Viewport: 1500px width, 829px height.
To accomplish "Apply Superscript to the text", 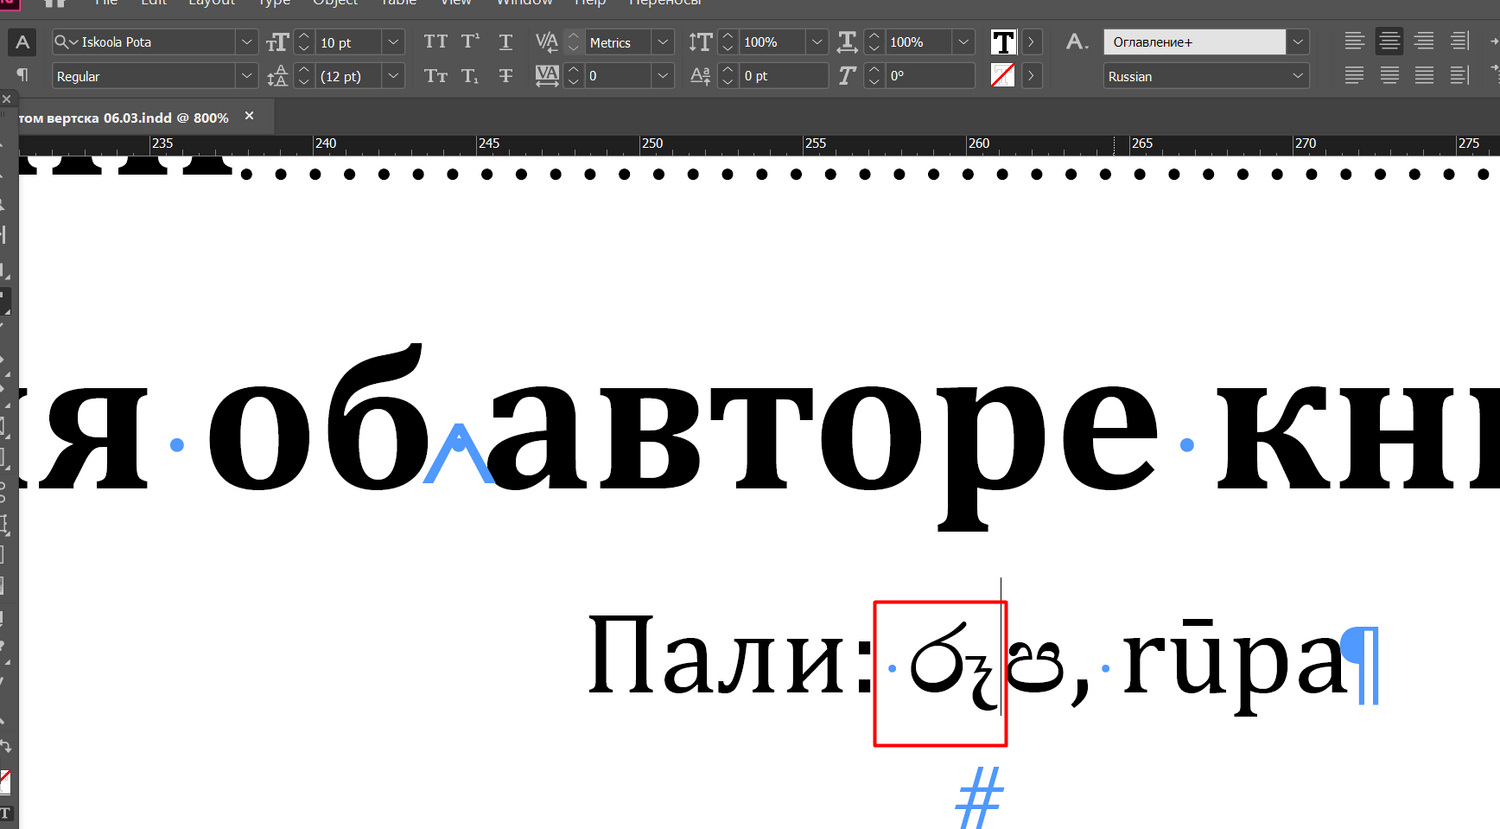I will coord(470,42).
